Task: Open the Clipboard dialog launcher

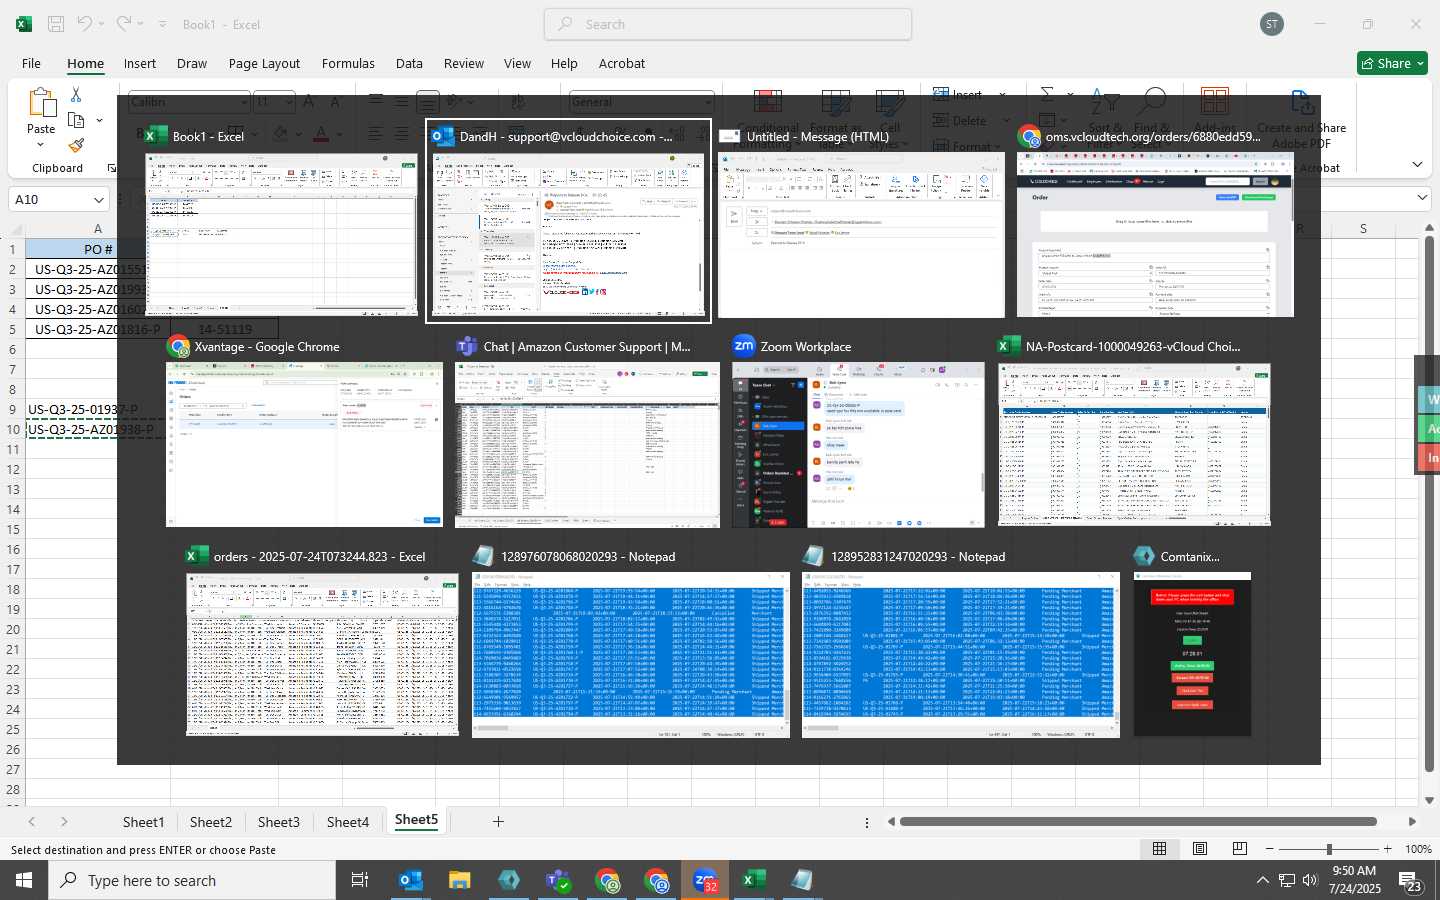Action: click(111, 168)
